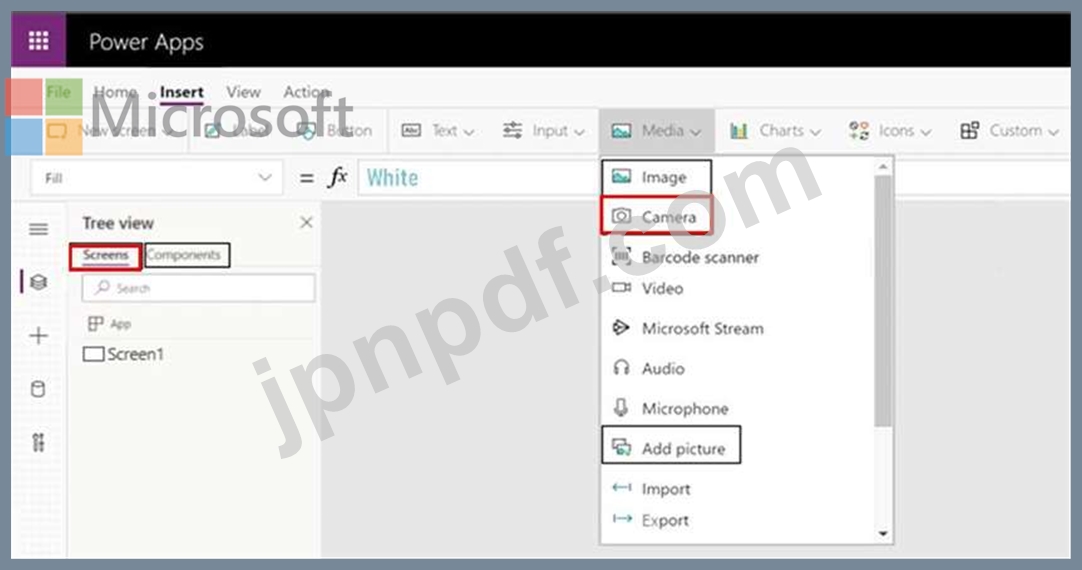This screenshot has height=570, width=1082.
Task: Click the Video camera icon in menu
Action: [x=621, y=287]
